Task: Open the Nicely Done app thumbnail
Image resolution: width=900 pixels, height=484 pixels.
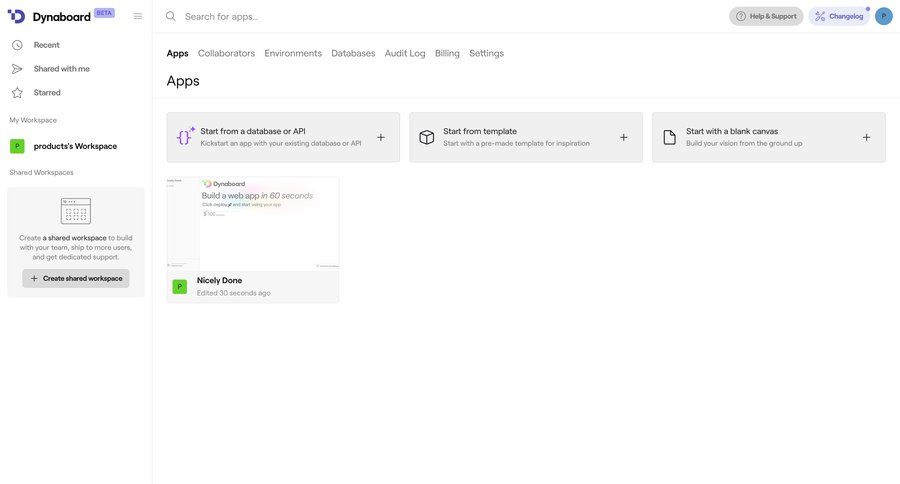Action: coord(253,223)
